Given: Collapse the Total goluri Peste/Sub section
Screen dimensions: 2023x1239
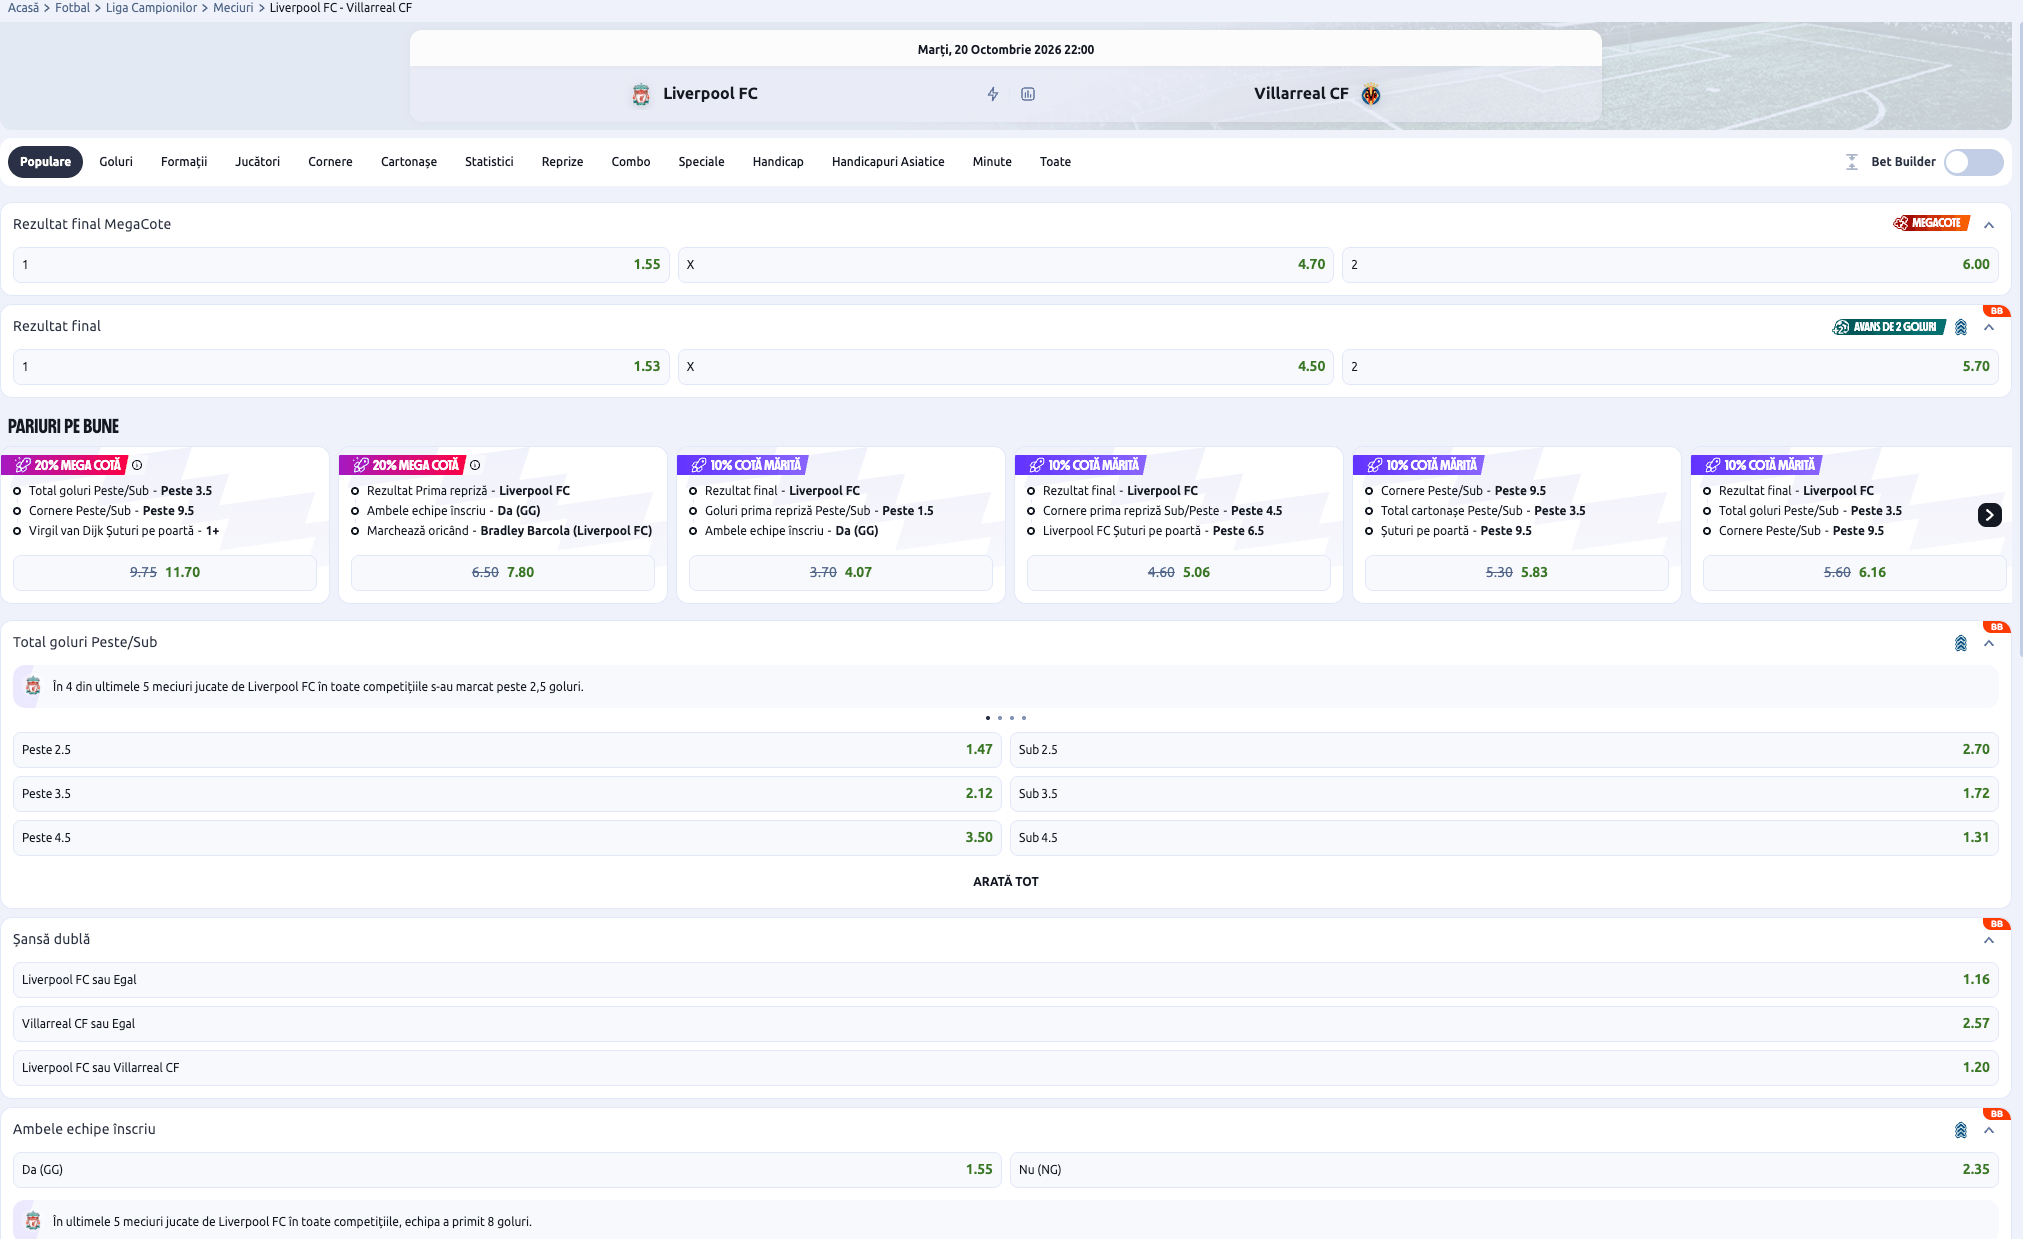Looking at the screenshot, I should pos(1989,643).
